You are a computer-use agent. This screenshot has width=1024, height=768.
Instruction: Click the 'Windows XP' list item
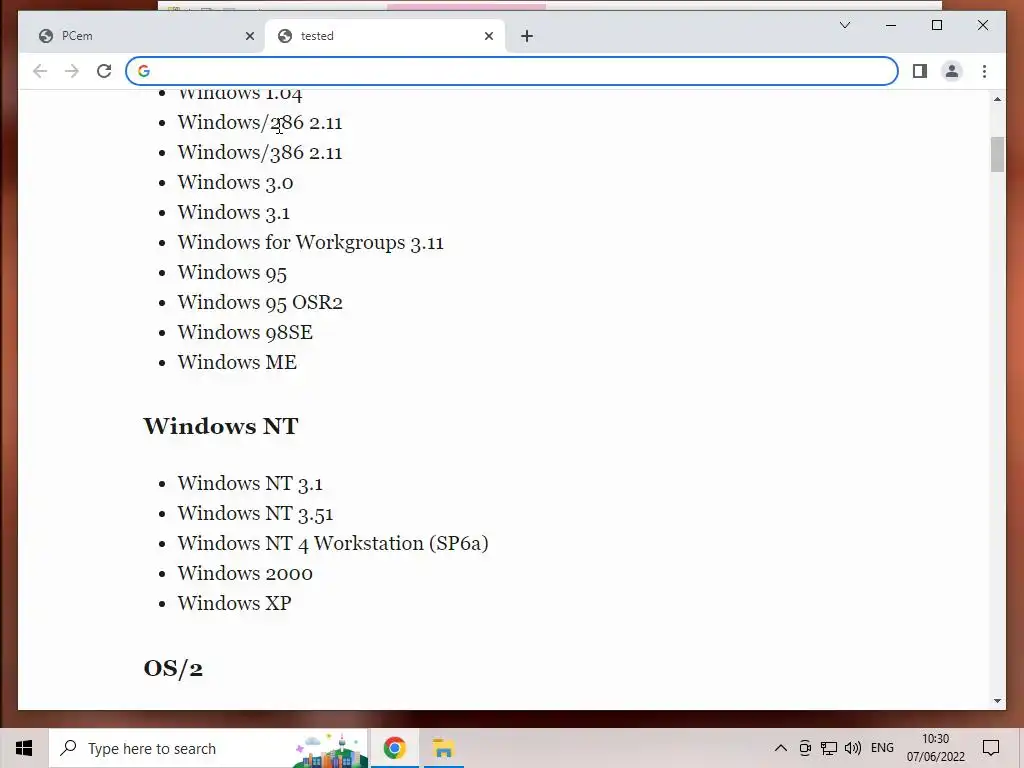[234, 603]
